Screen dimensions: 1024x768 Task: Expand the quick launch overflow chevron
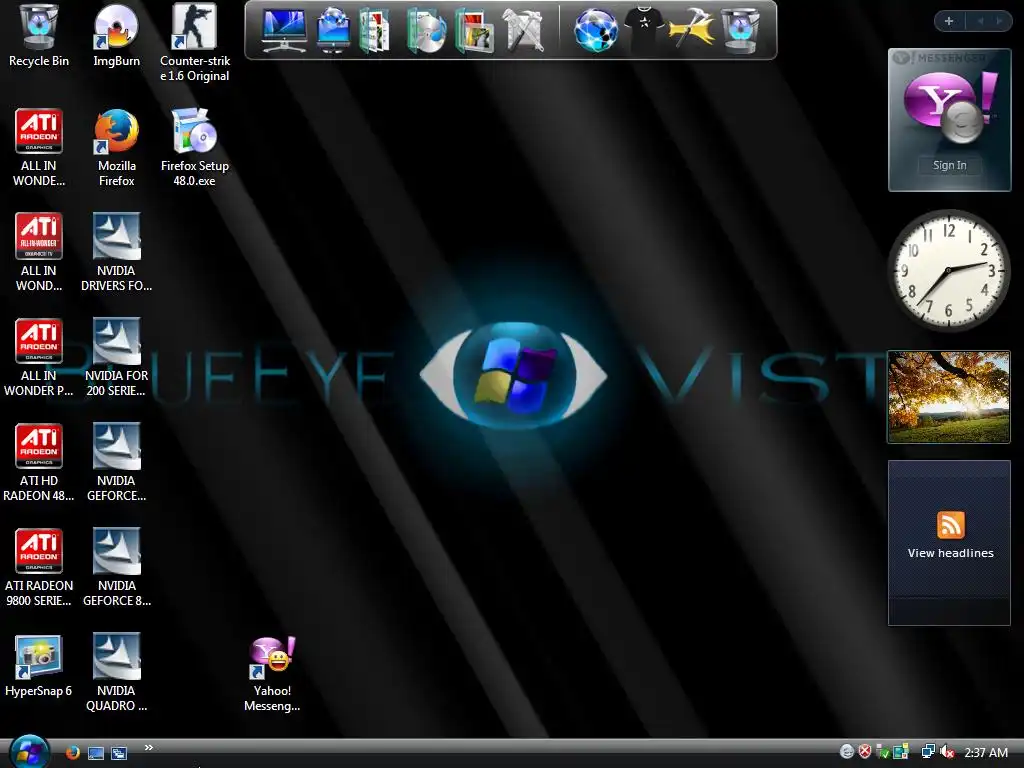pos(149,748)
